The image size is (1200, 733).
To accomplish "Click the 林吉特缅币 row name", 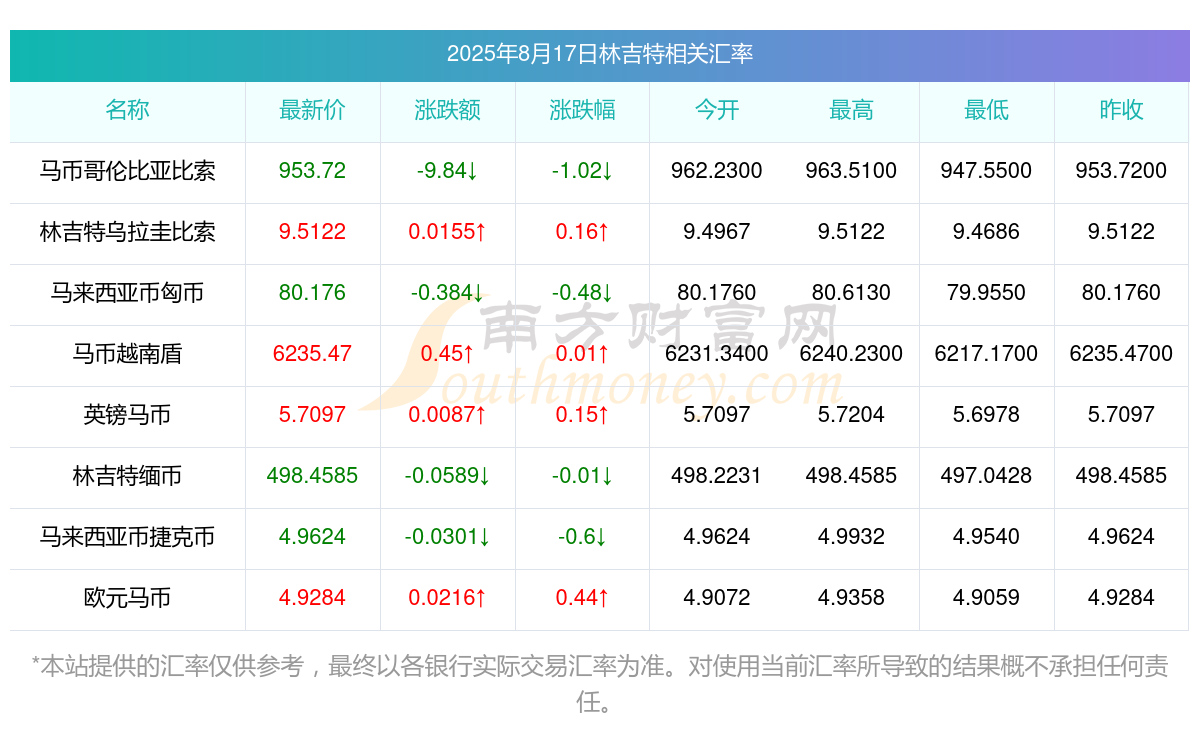I will click(x=127, y=476).
